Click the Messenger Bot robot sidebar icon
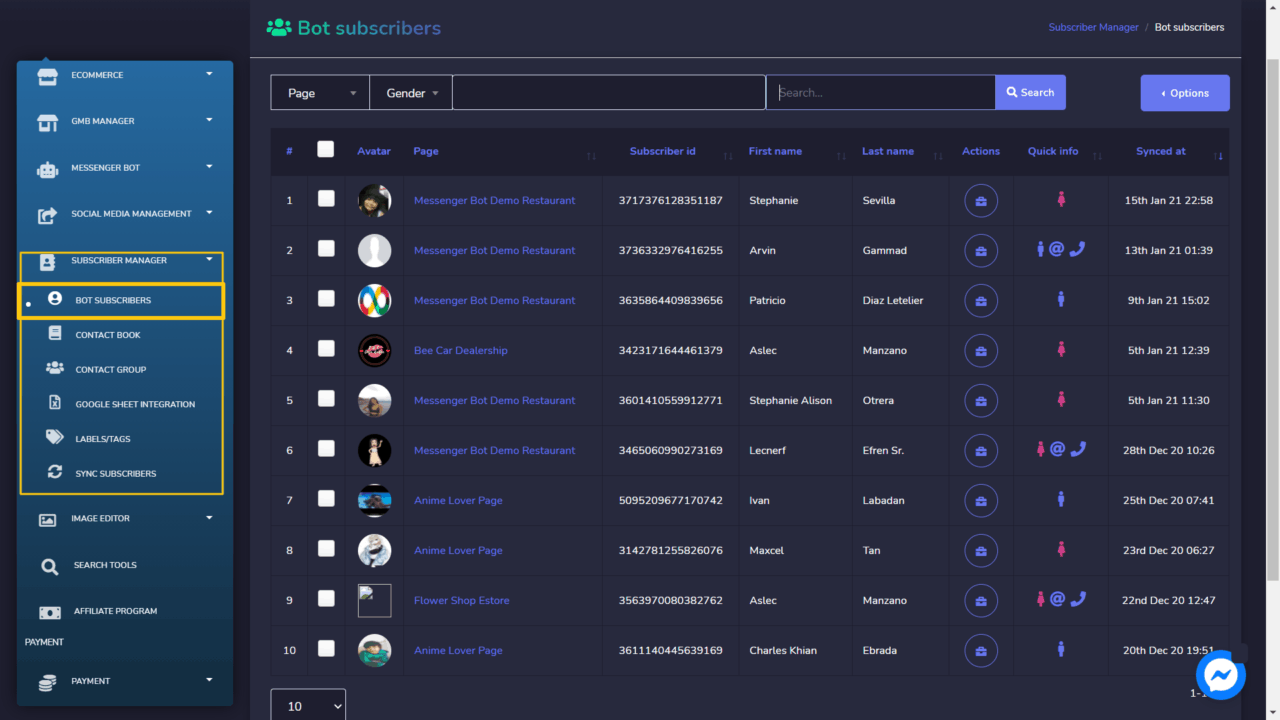The width and height of the screenshot is (1280, 720). tap(47, 169)
